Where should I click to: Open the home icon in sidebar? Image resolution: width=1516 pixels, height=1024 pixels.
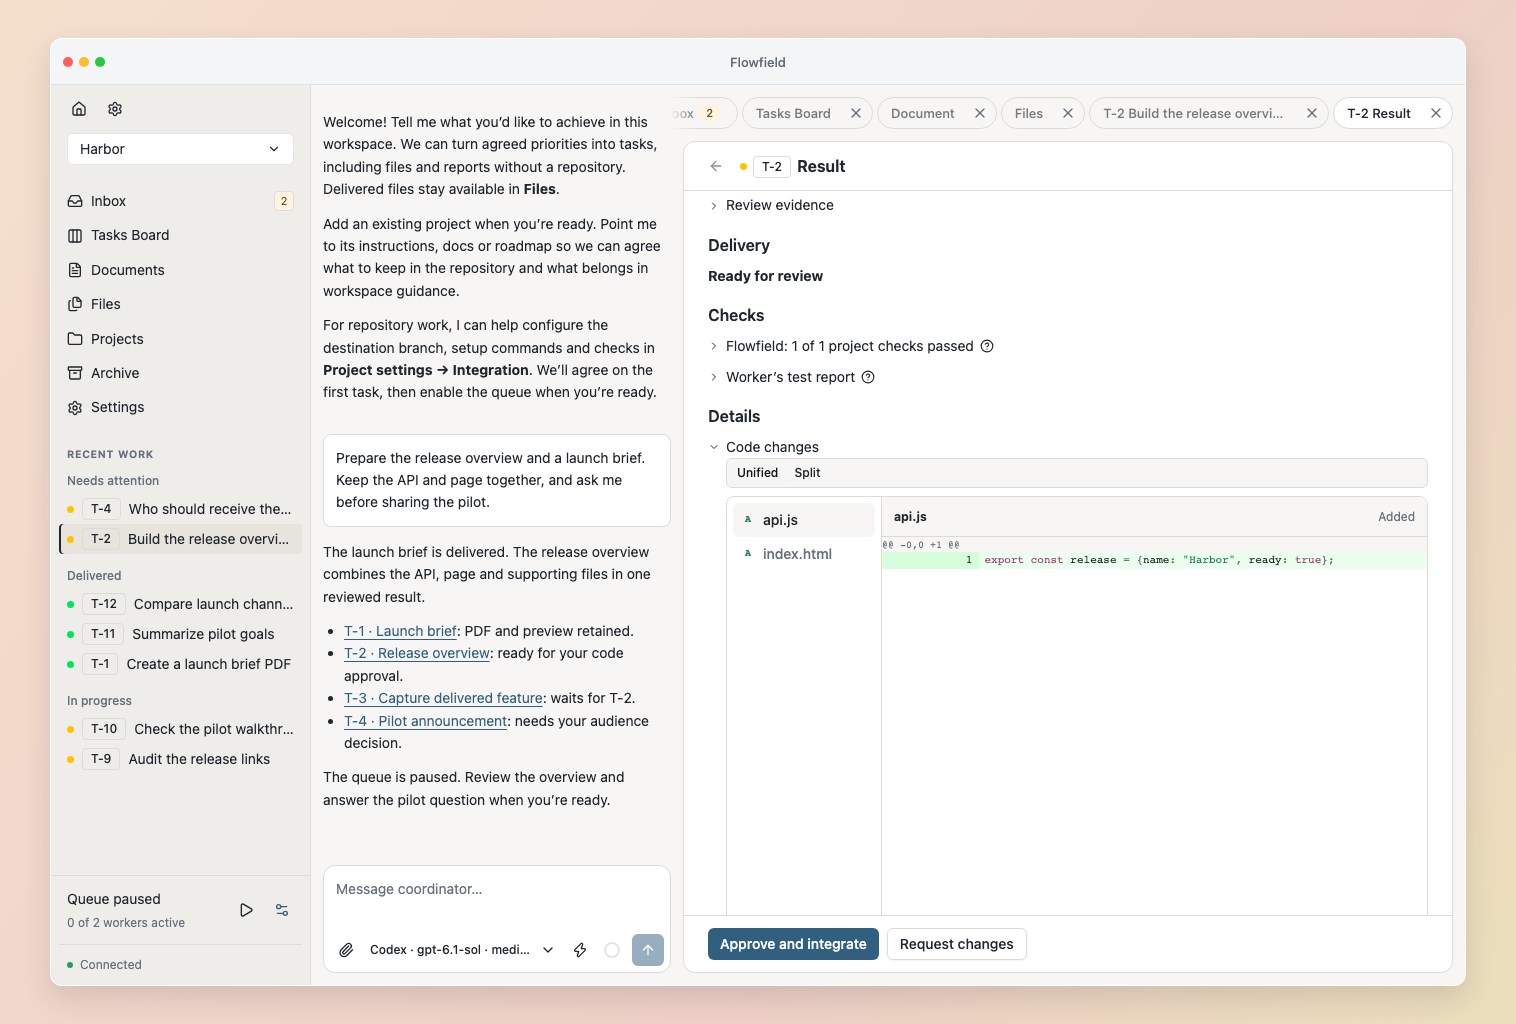(x=79, y=109)
